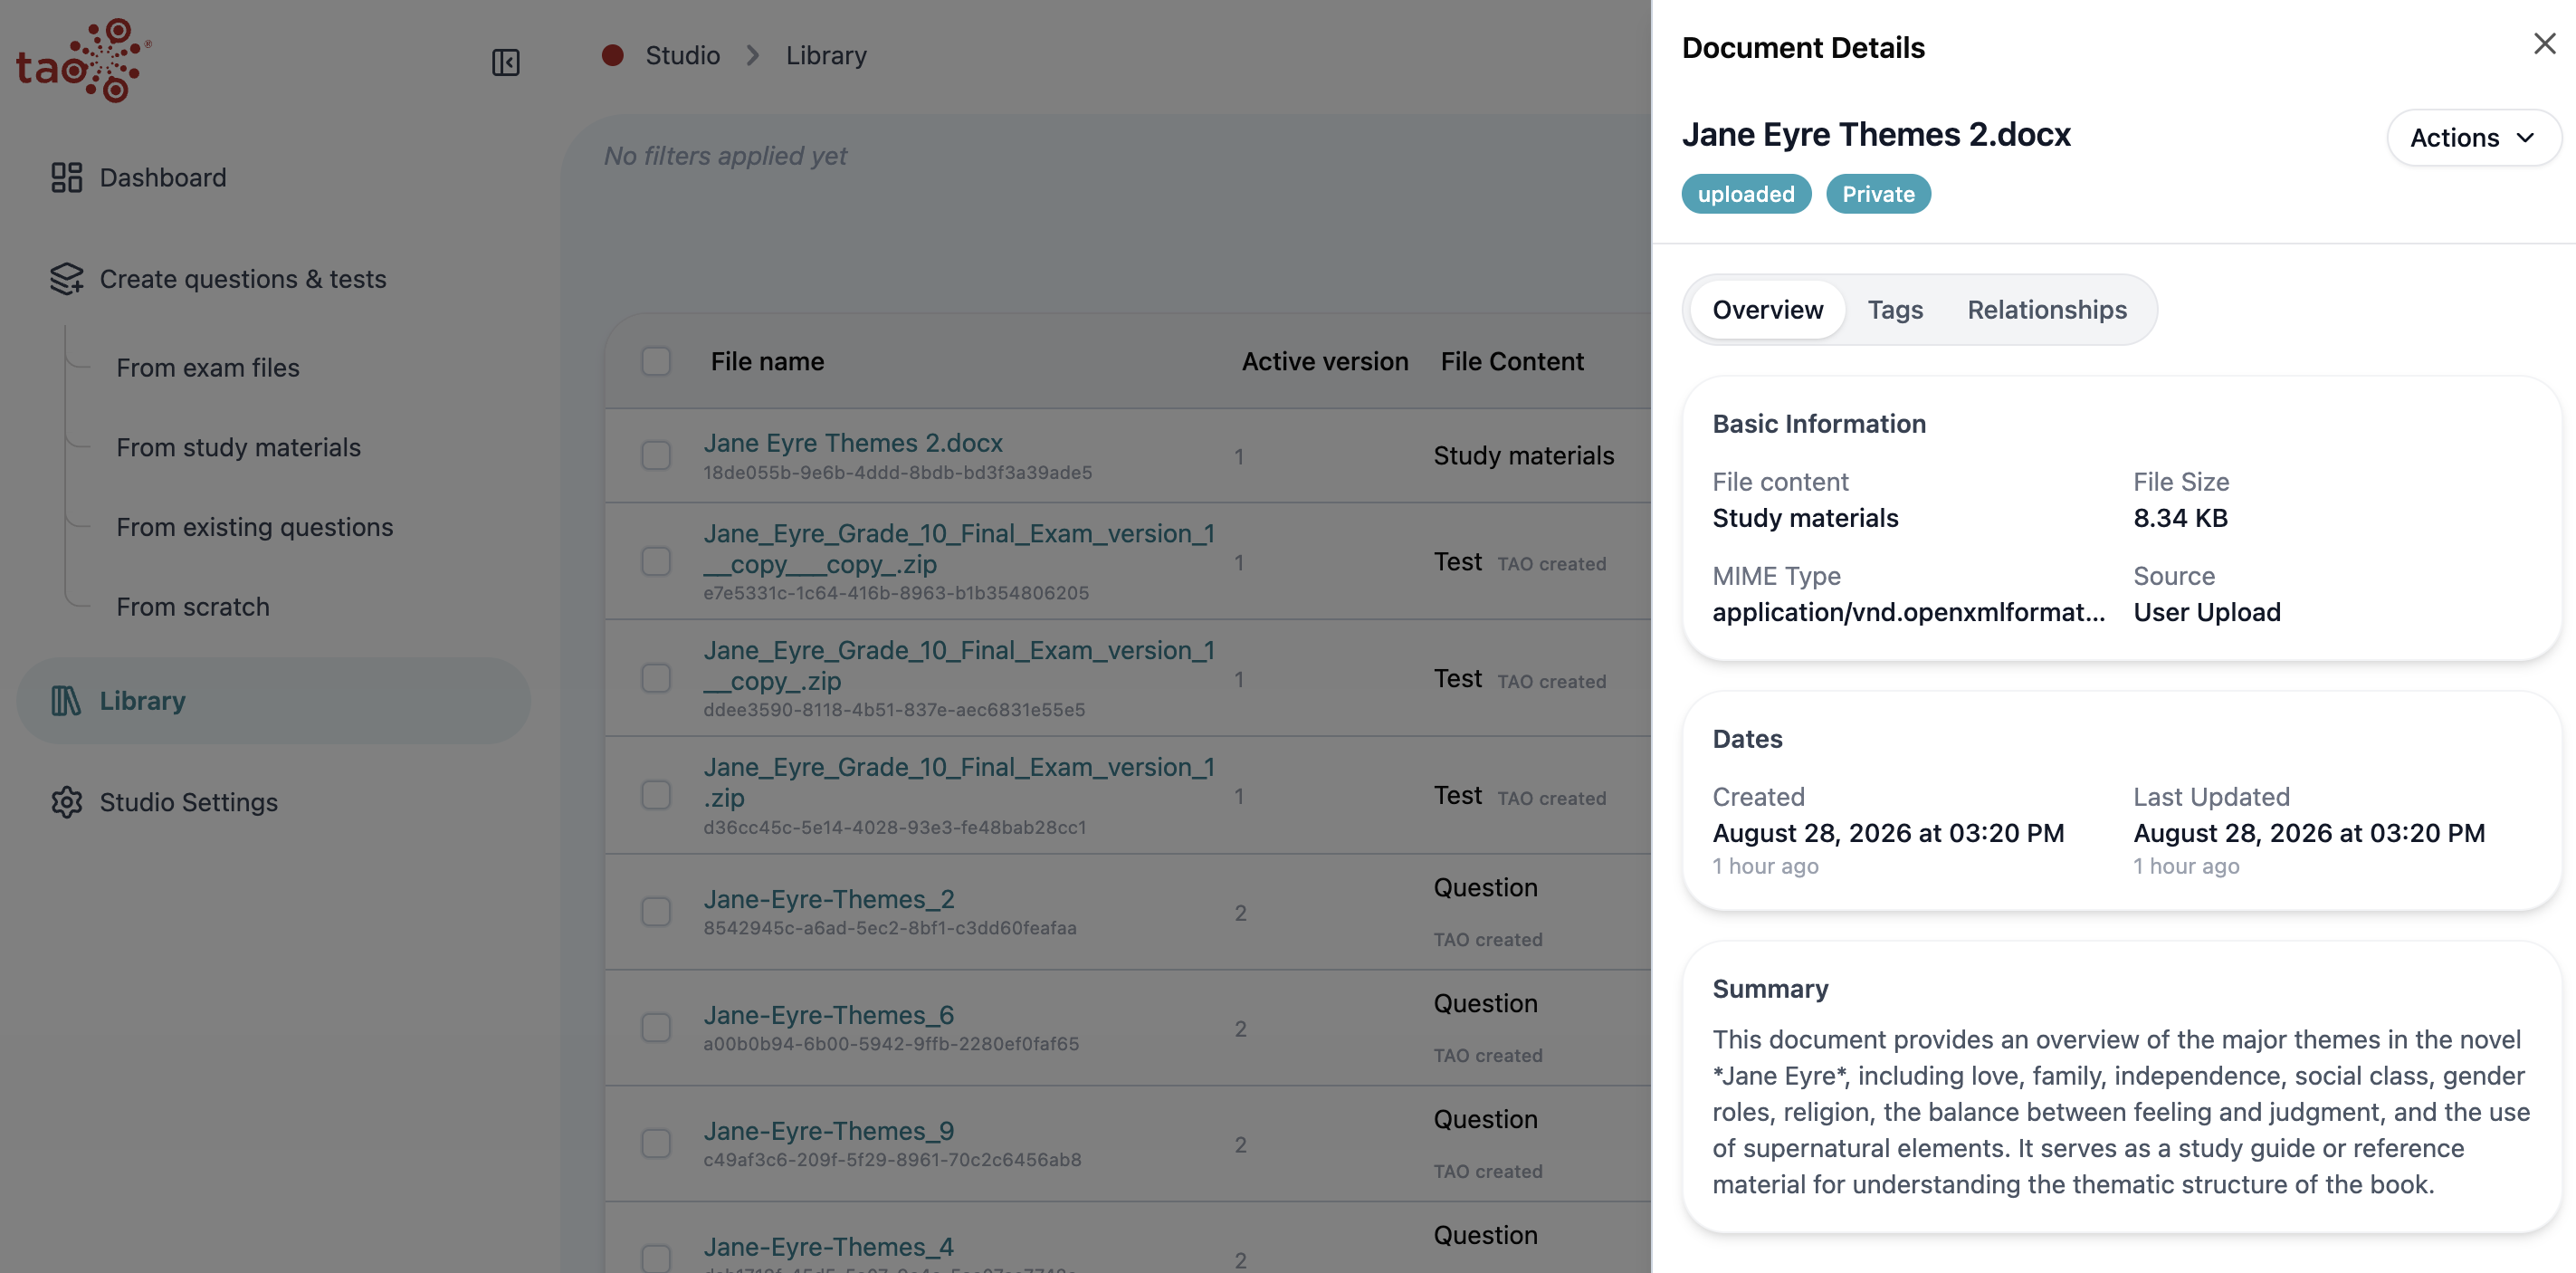2576x1273 pixels.
Task: Open Jane-Eyre-Themes_6 question link
Action: 829,1015
